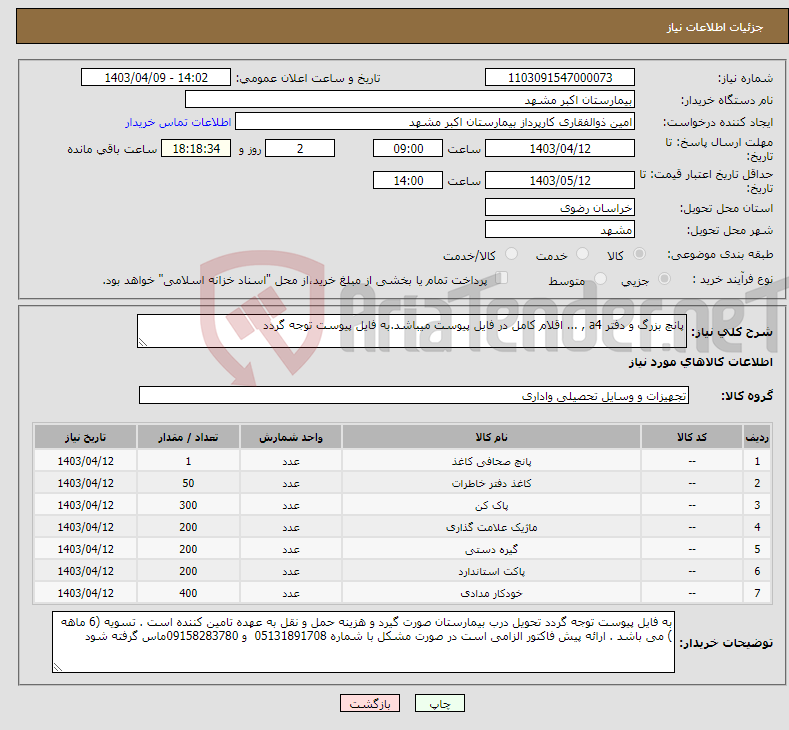Open the buyer contact info link
This screenshot has height=730, width=789.
178,122
